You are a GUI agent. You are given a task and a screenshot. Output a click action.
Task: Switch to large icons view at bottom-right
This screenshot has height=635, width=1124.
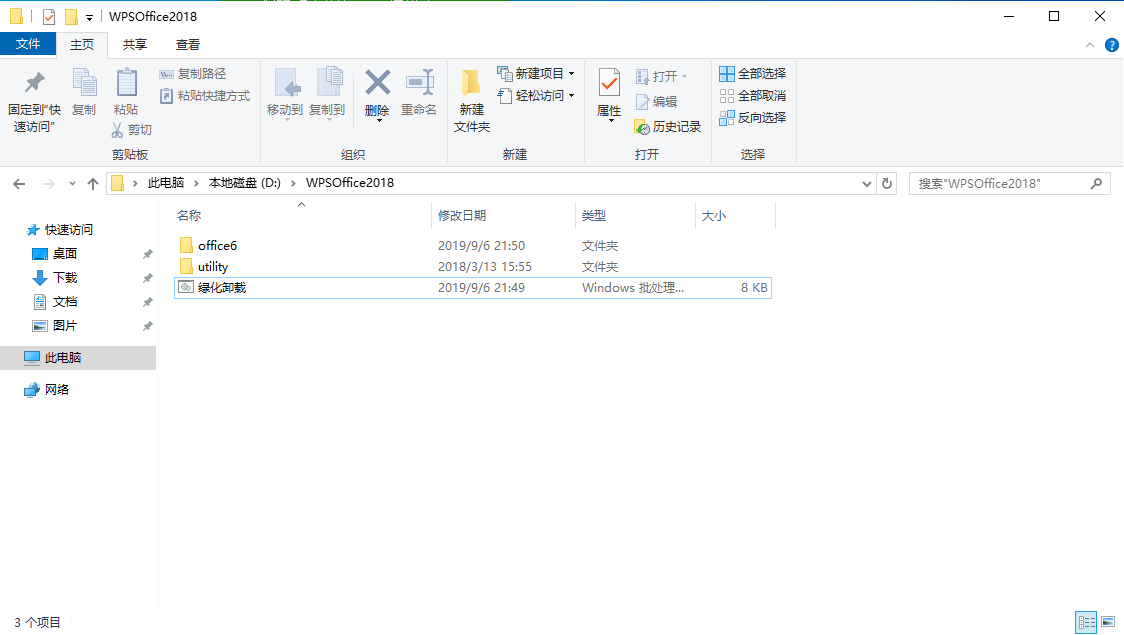(1108, 622)
